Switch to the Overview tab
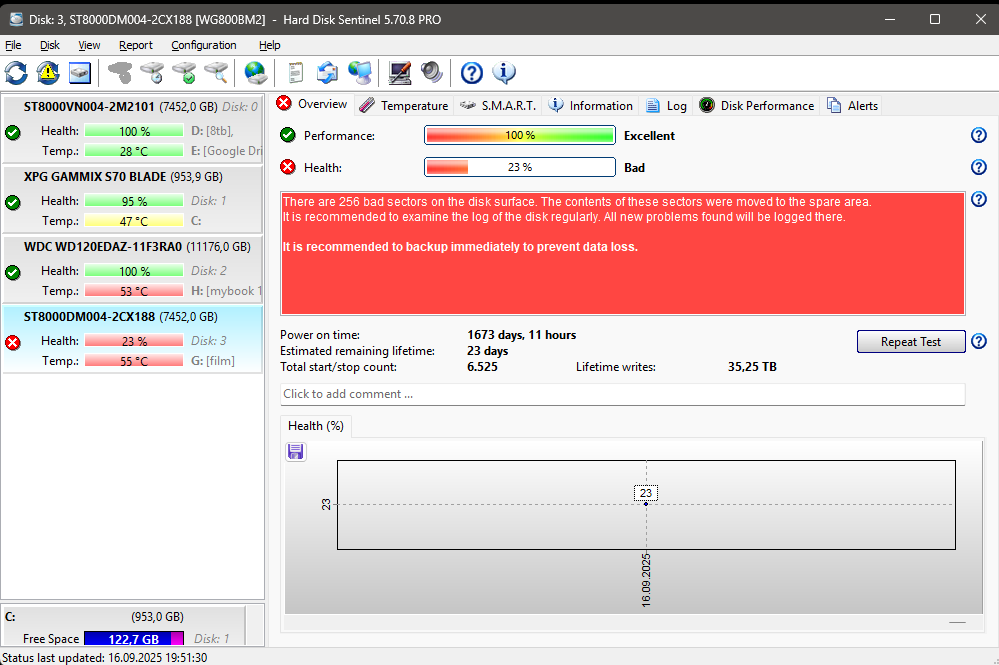Image resolution: width=999 pixels, height=665 pixels. point(312,104)
